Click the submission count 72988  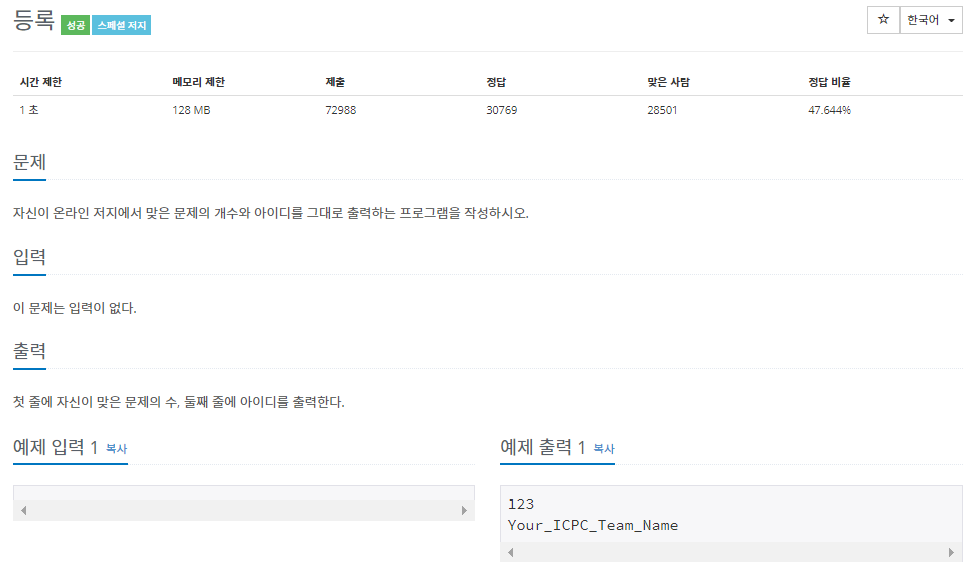tap(341, 110)
